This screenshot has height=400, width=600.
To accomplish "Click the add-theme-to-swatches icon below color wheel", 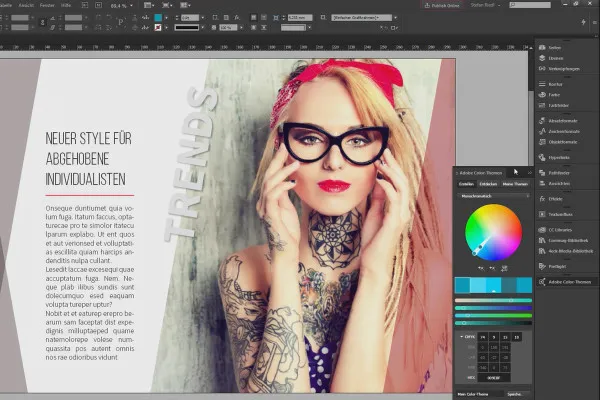I will point(504,268).
